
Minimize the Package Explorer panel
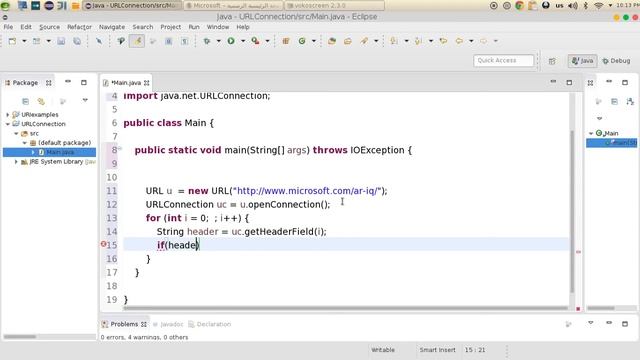click(68, 82)
